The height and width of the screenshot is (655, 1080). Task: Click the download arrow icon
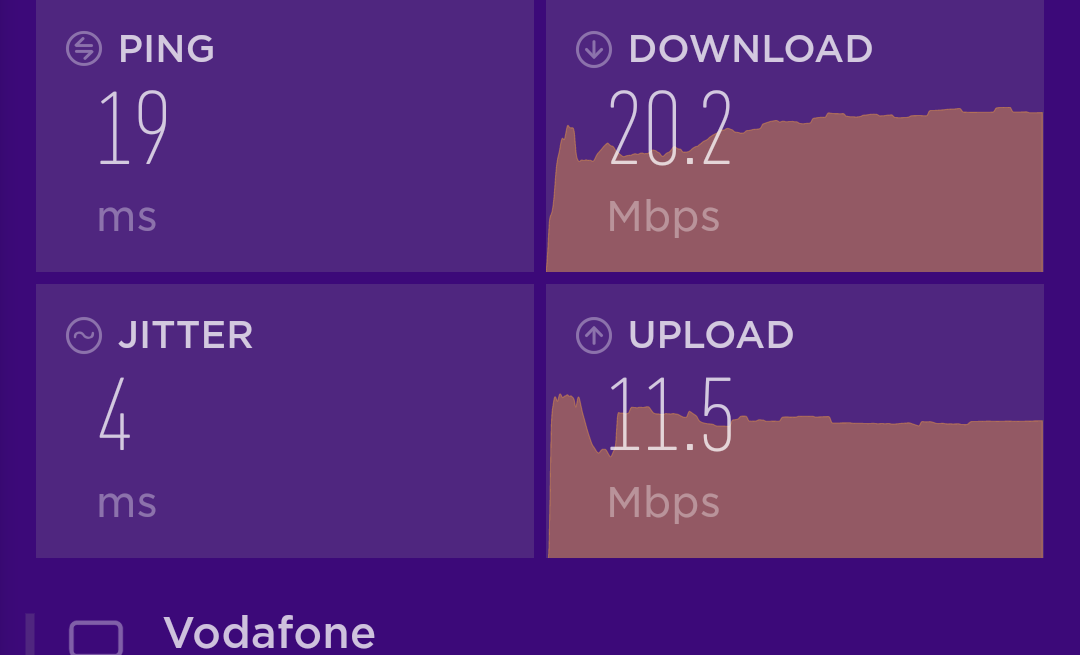[x=594, y=49]
